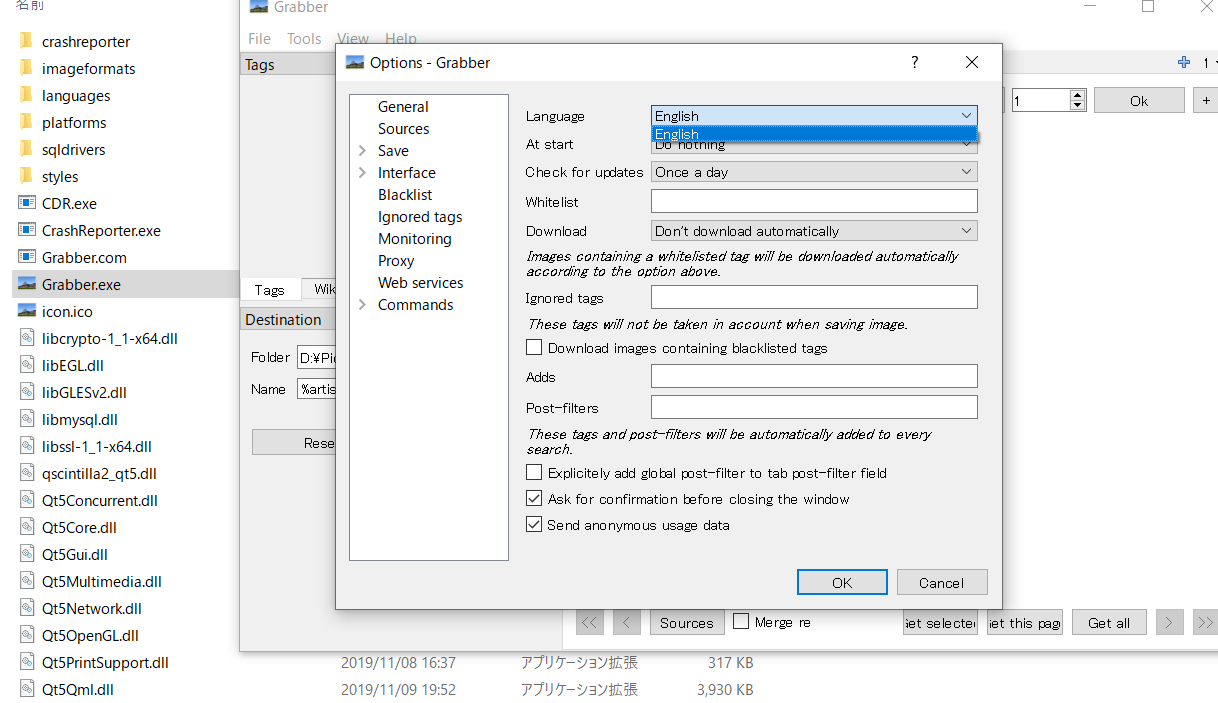
Task: Open the Language combo box
Action: tap(814, 116)
